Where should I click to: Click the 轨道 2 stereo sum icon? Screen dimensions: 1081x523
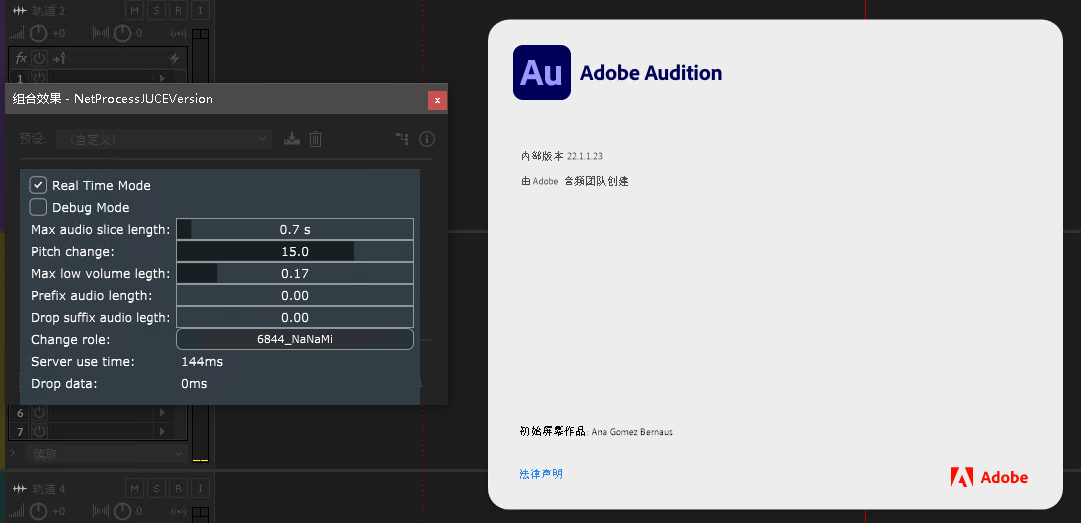click(x=178, y=33)
